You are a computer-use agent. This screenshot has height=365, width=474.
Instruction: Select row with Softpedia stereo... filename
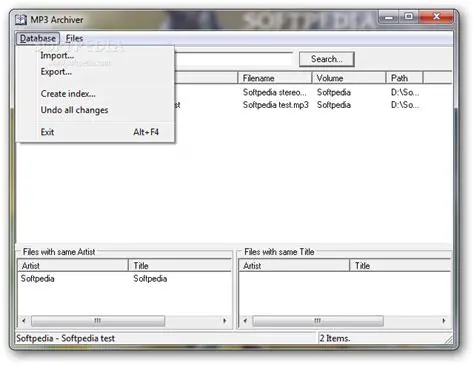click(274, 92)
